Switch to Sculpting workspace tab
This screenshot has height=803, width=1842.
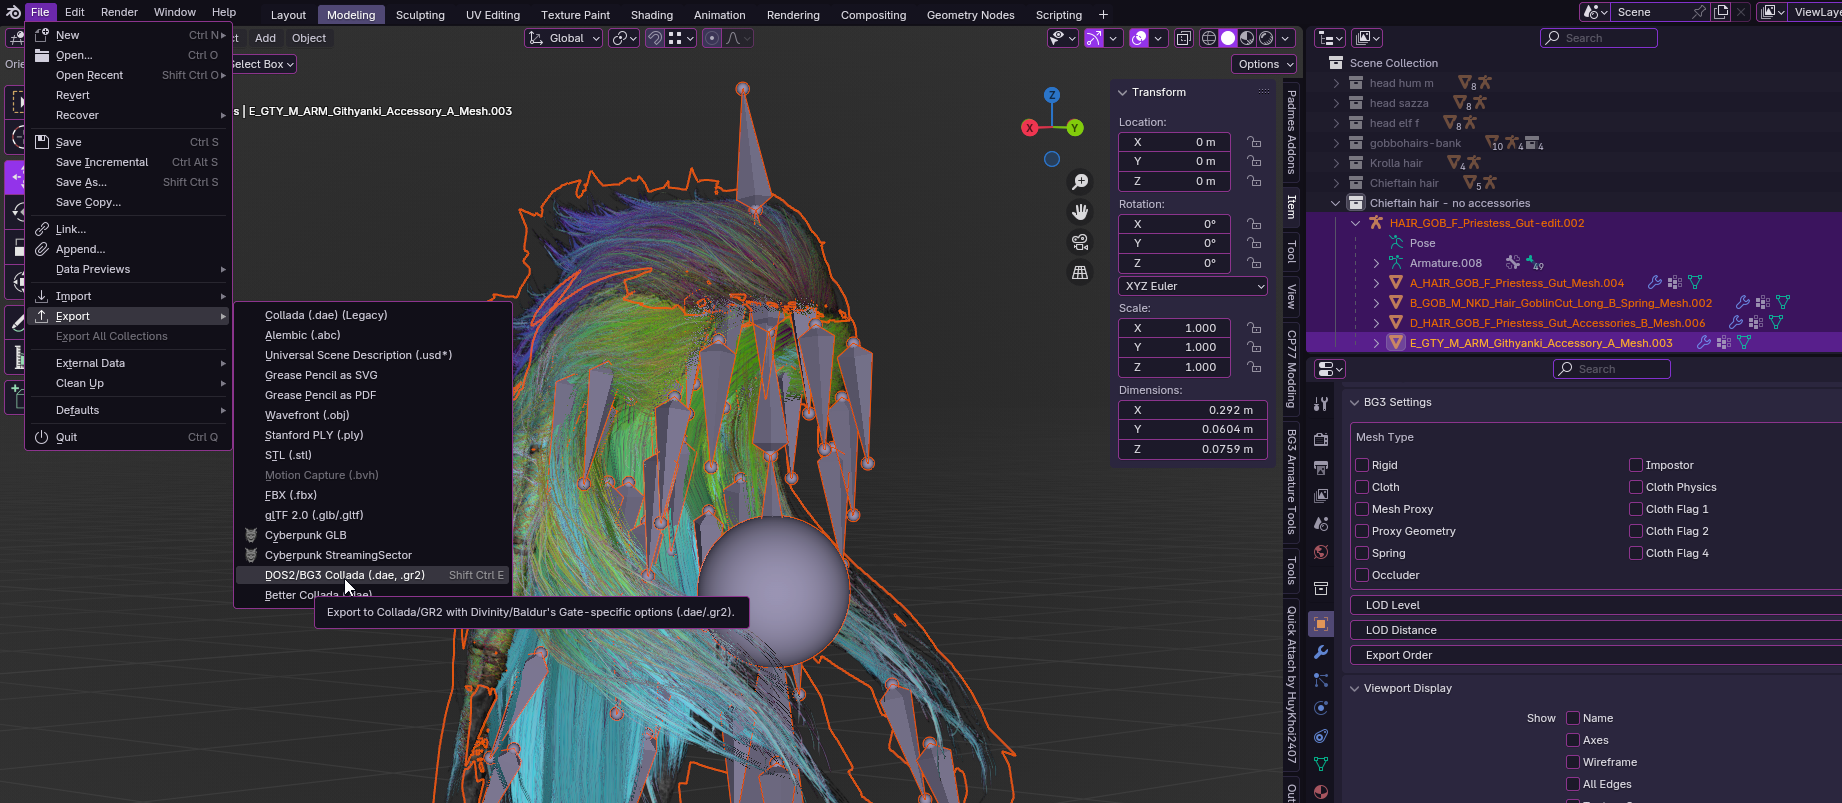click(420, 15)
